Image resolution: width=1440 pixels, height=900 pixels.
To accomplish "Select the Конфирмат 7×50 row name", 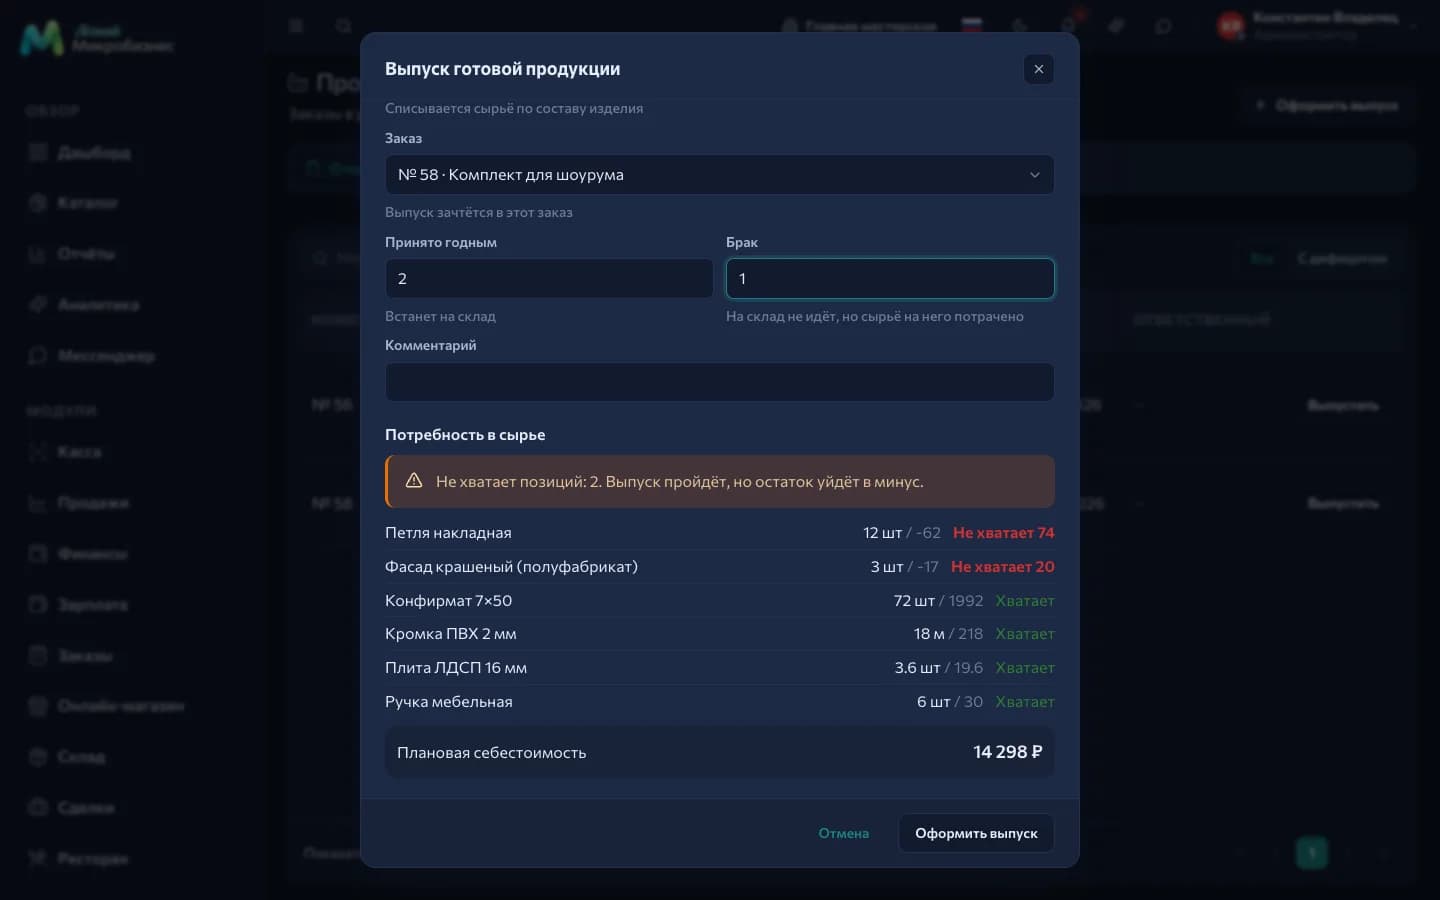I will [x=448, y=601].
